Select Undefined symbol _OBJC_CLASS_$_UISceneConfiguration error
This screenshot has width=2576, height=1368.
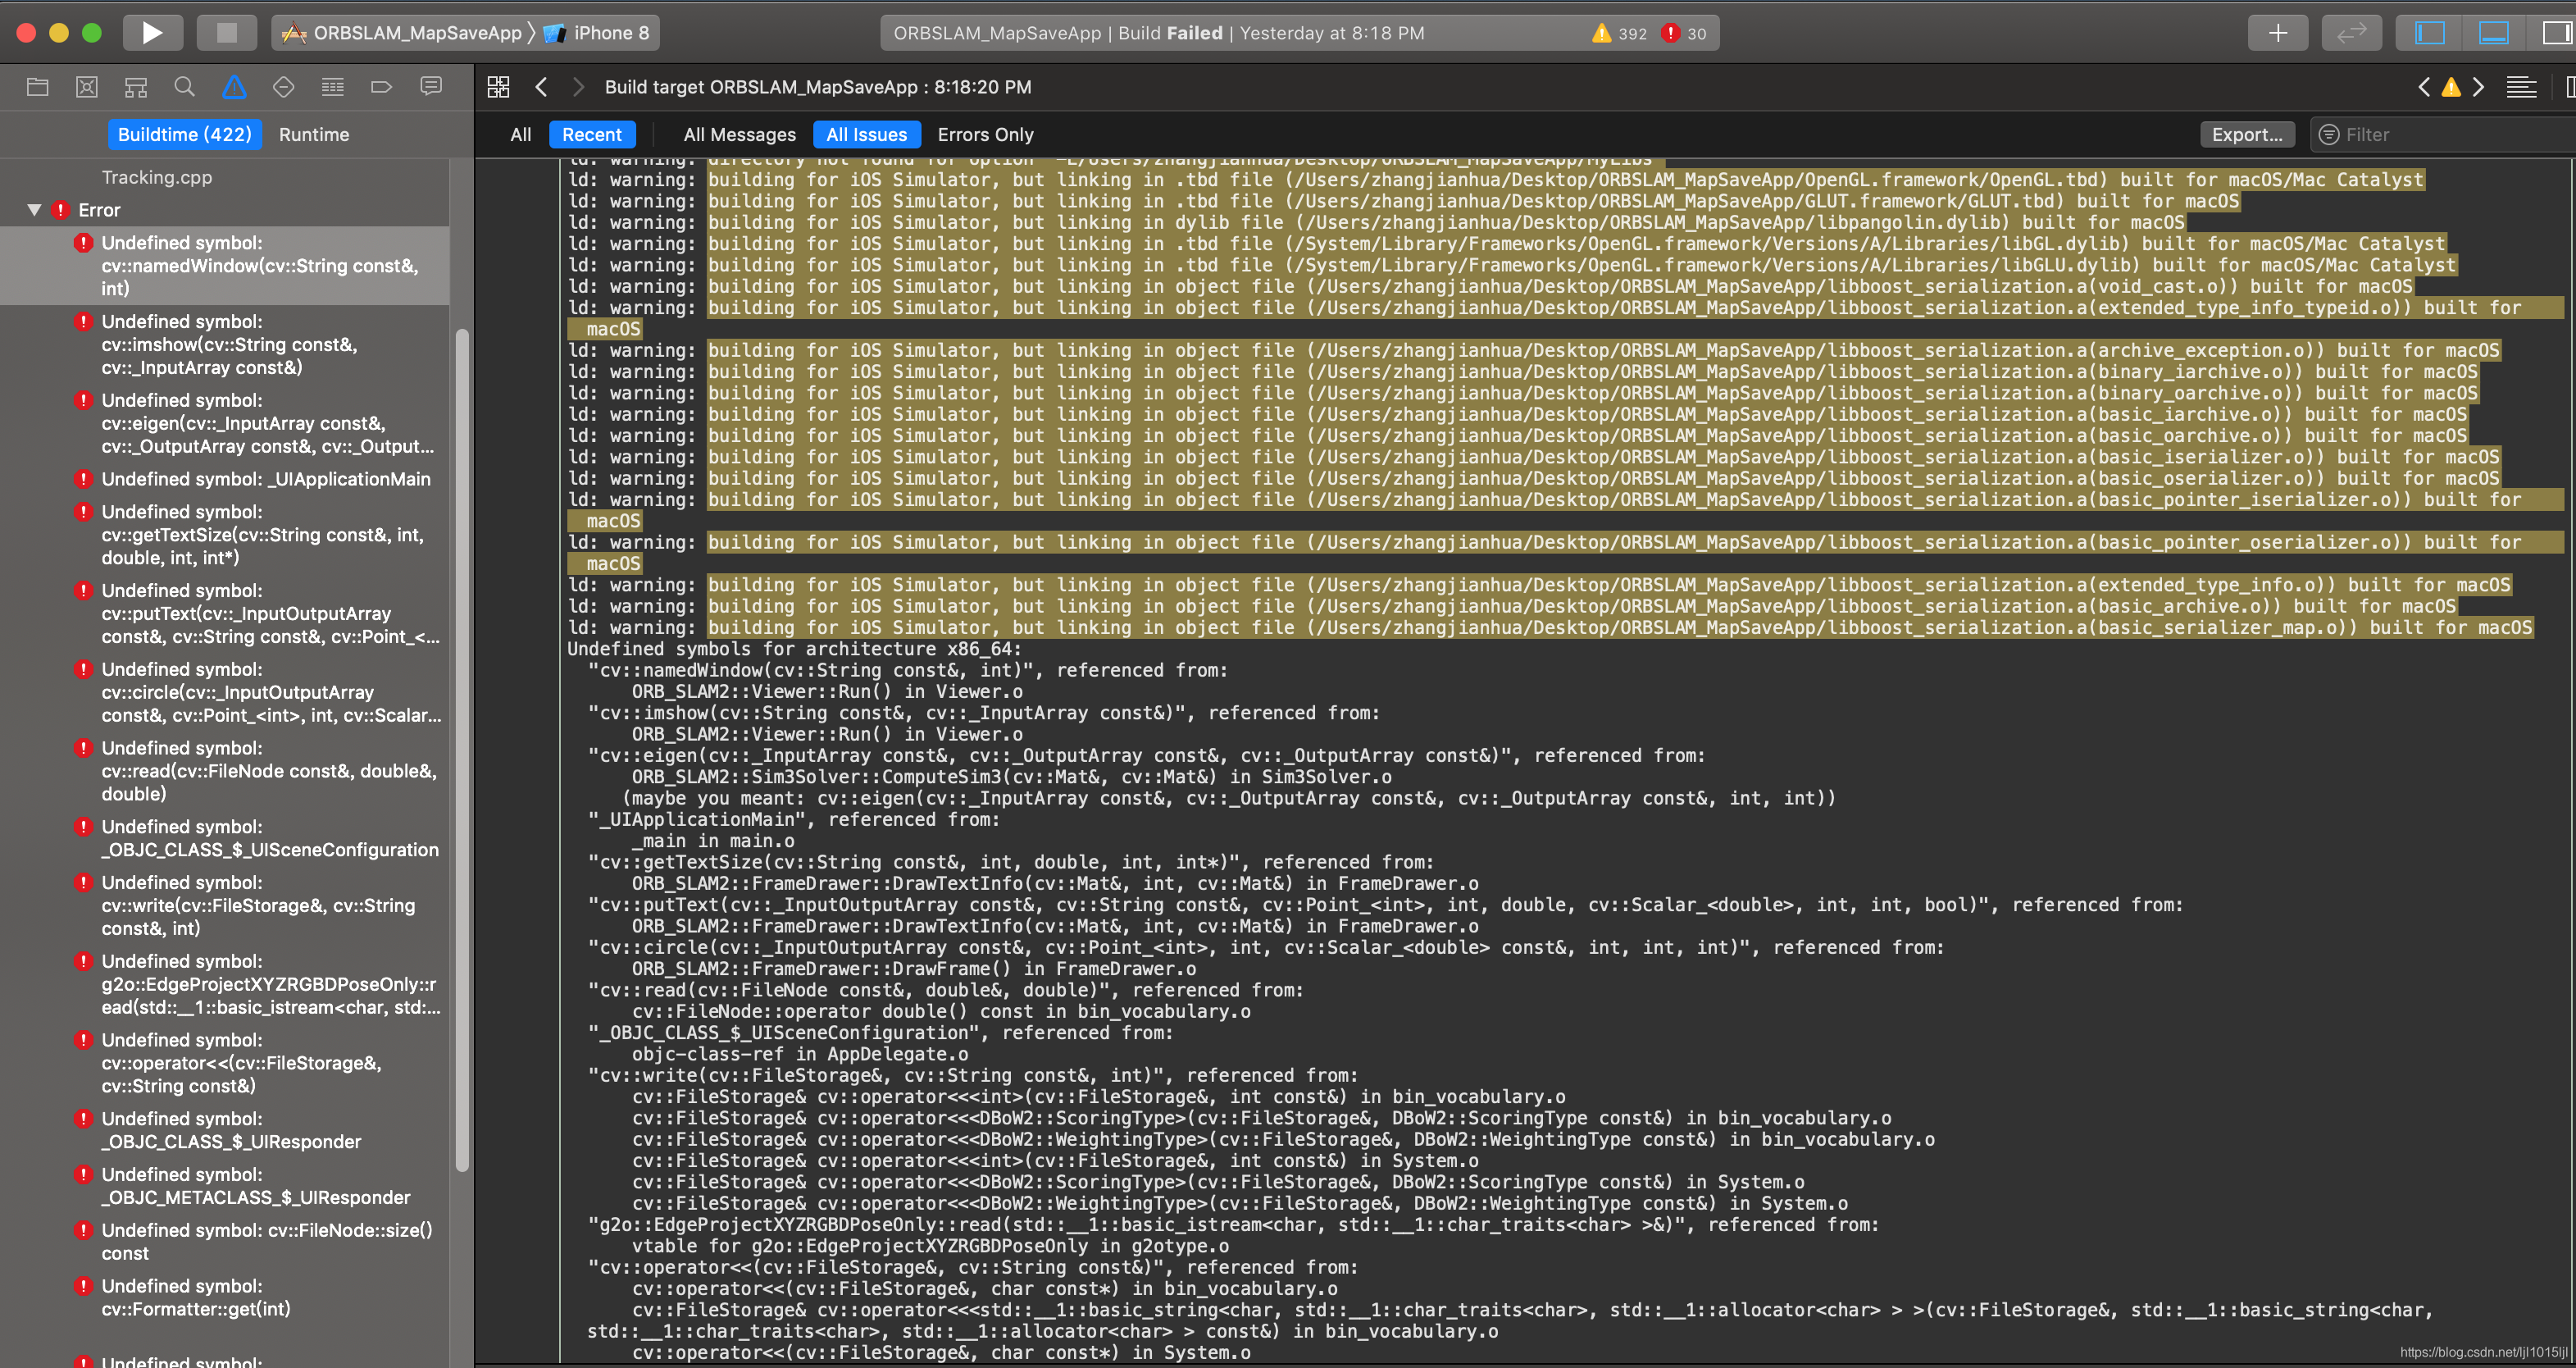point(225,838)
